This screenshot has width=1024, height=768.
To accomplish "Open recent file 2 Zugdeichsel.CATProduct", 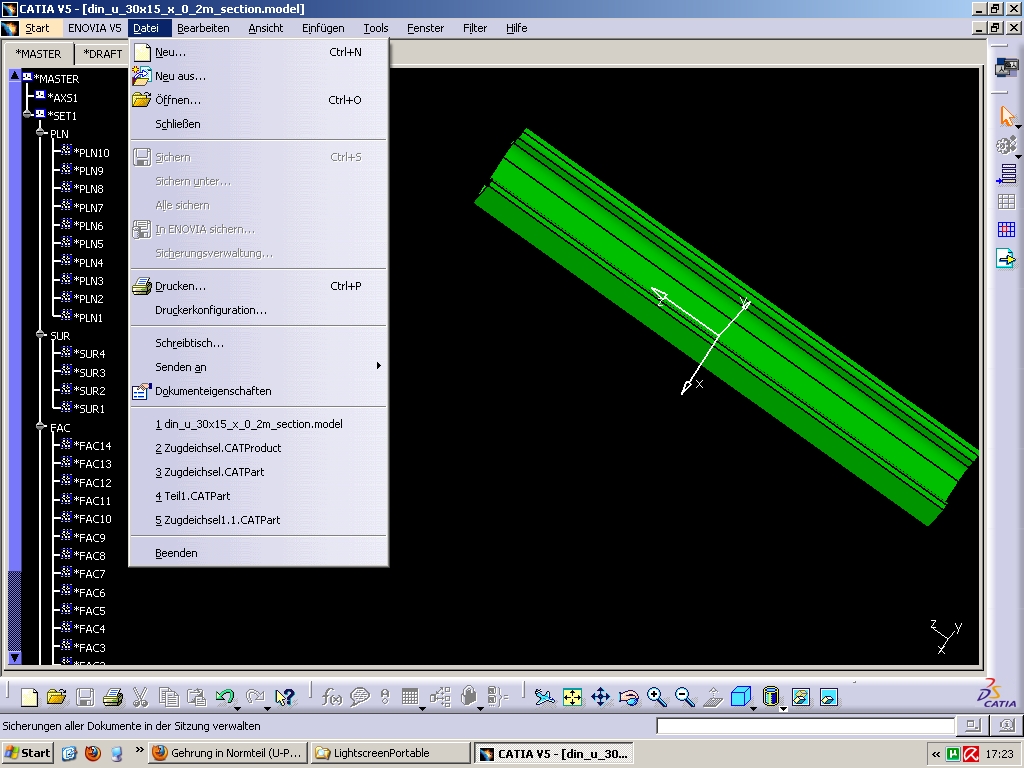I will pyautogui.click(x=259, y=448).
